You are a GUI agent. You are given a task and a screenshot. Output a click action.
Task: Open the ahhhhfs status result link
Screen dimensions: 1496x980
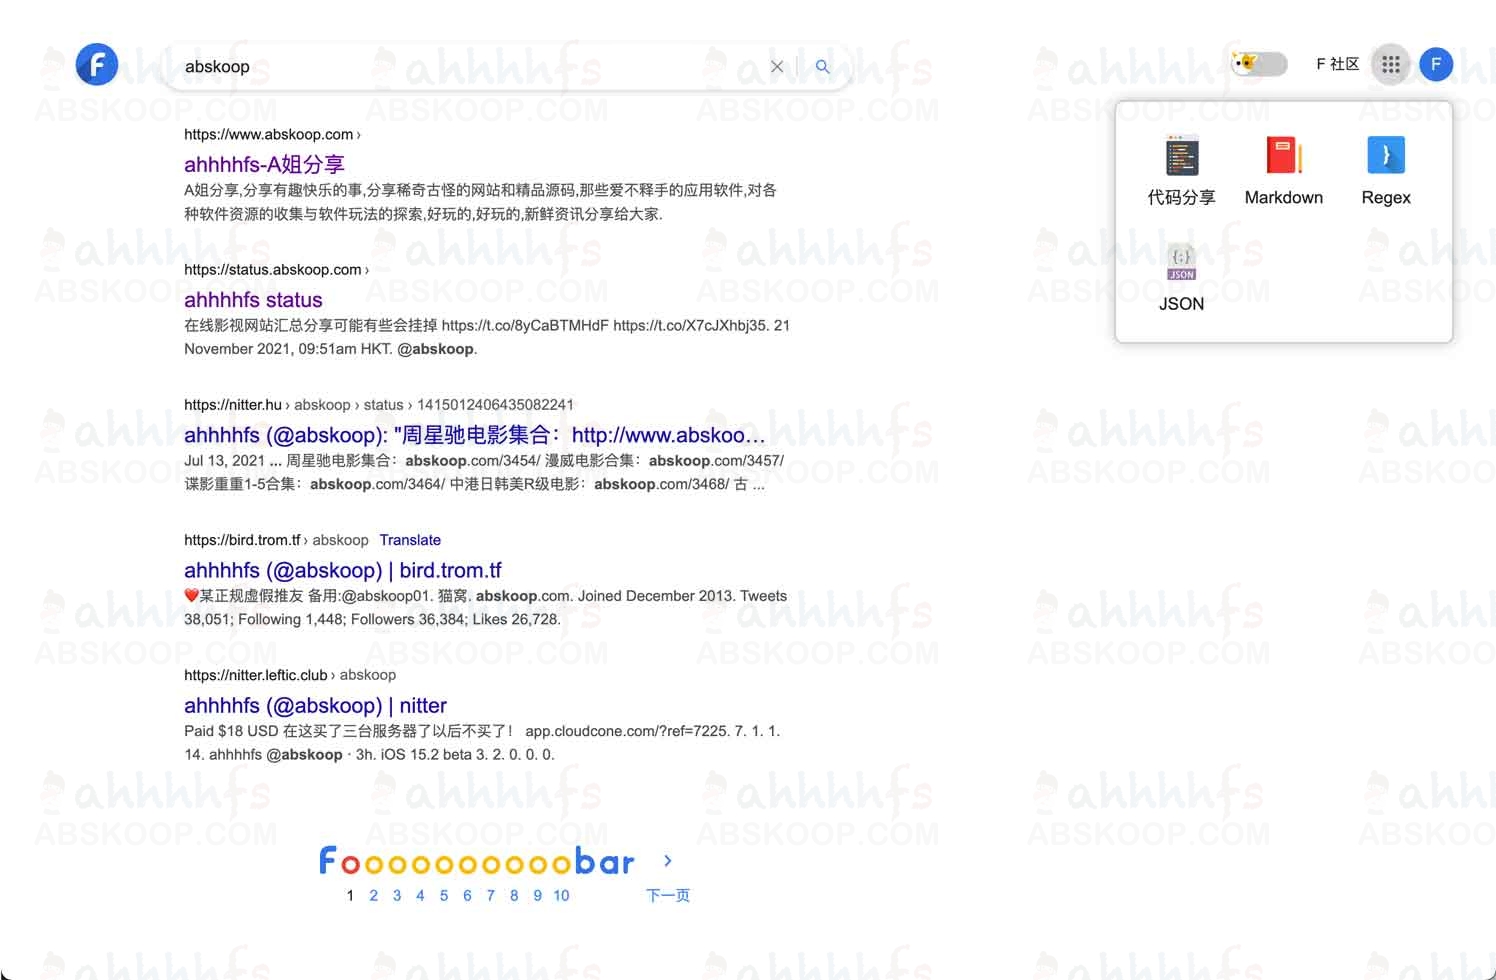coord(253,300)
